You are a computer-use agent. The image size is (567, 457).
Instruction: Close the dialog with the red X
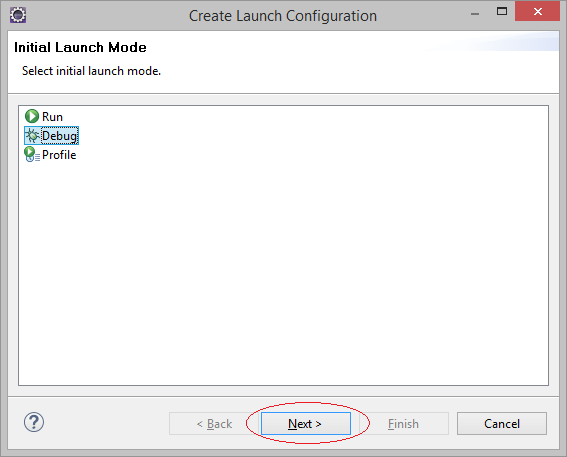537,12
